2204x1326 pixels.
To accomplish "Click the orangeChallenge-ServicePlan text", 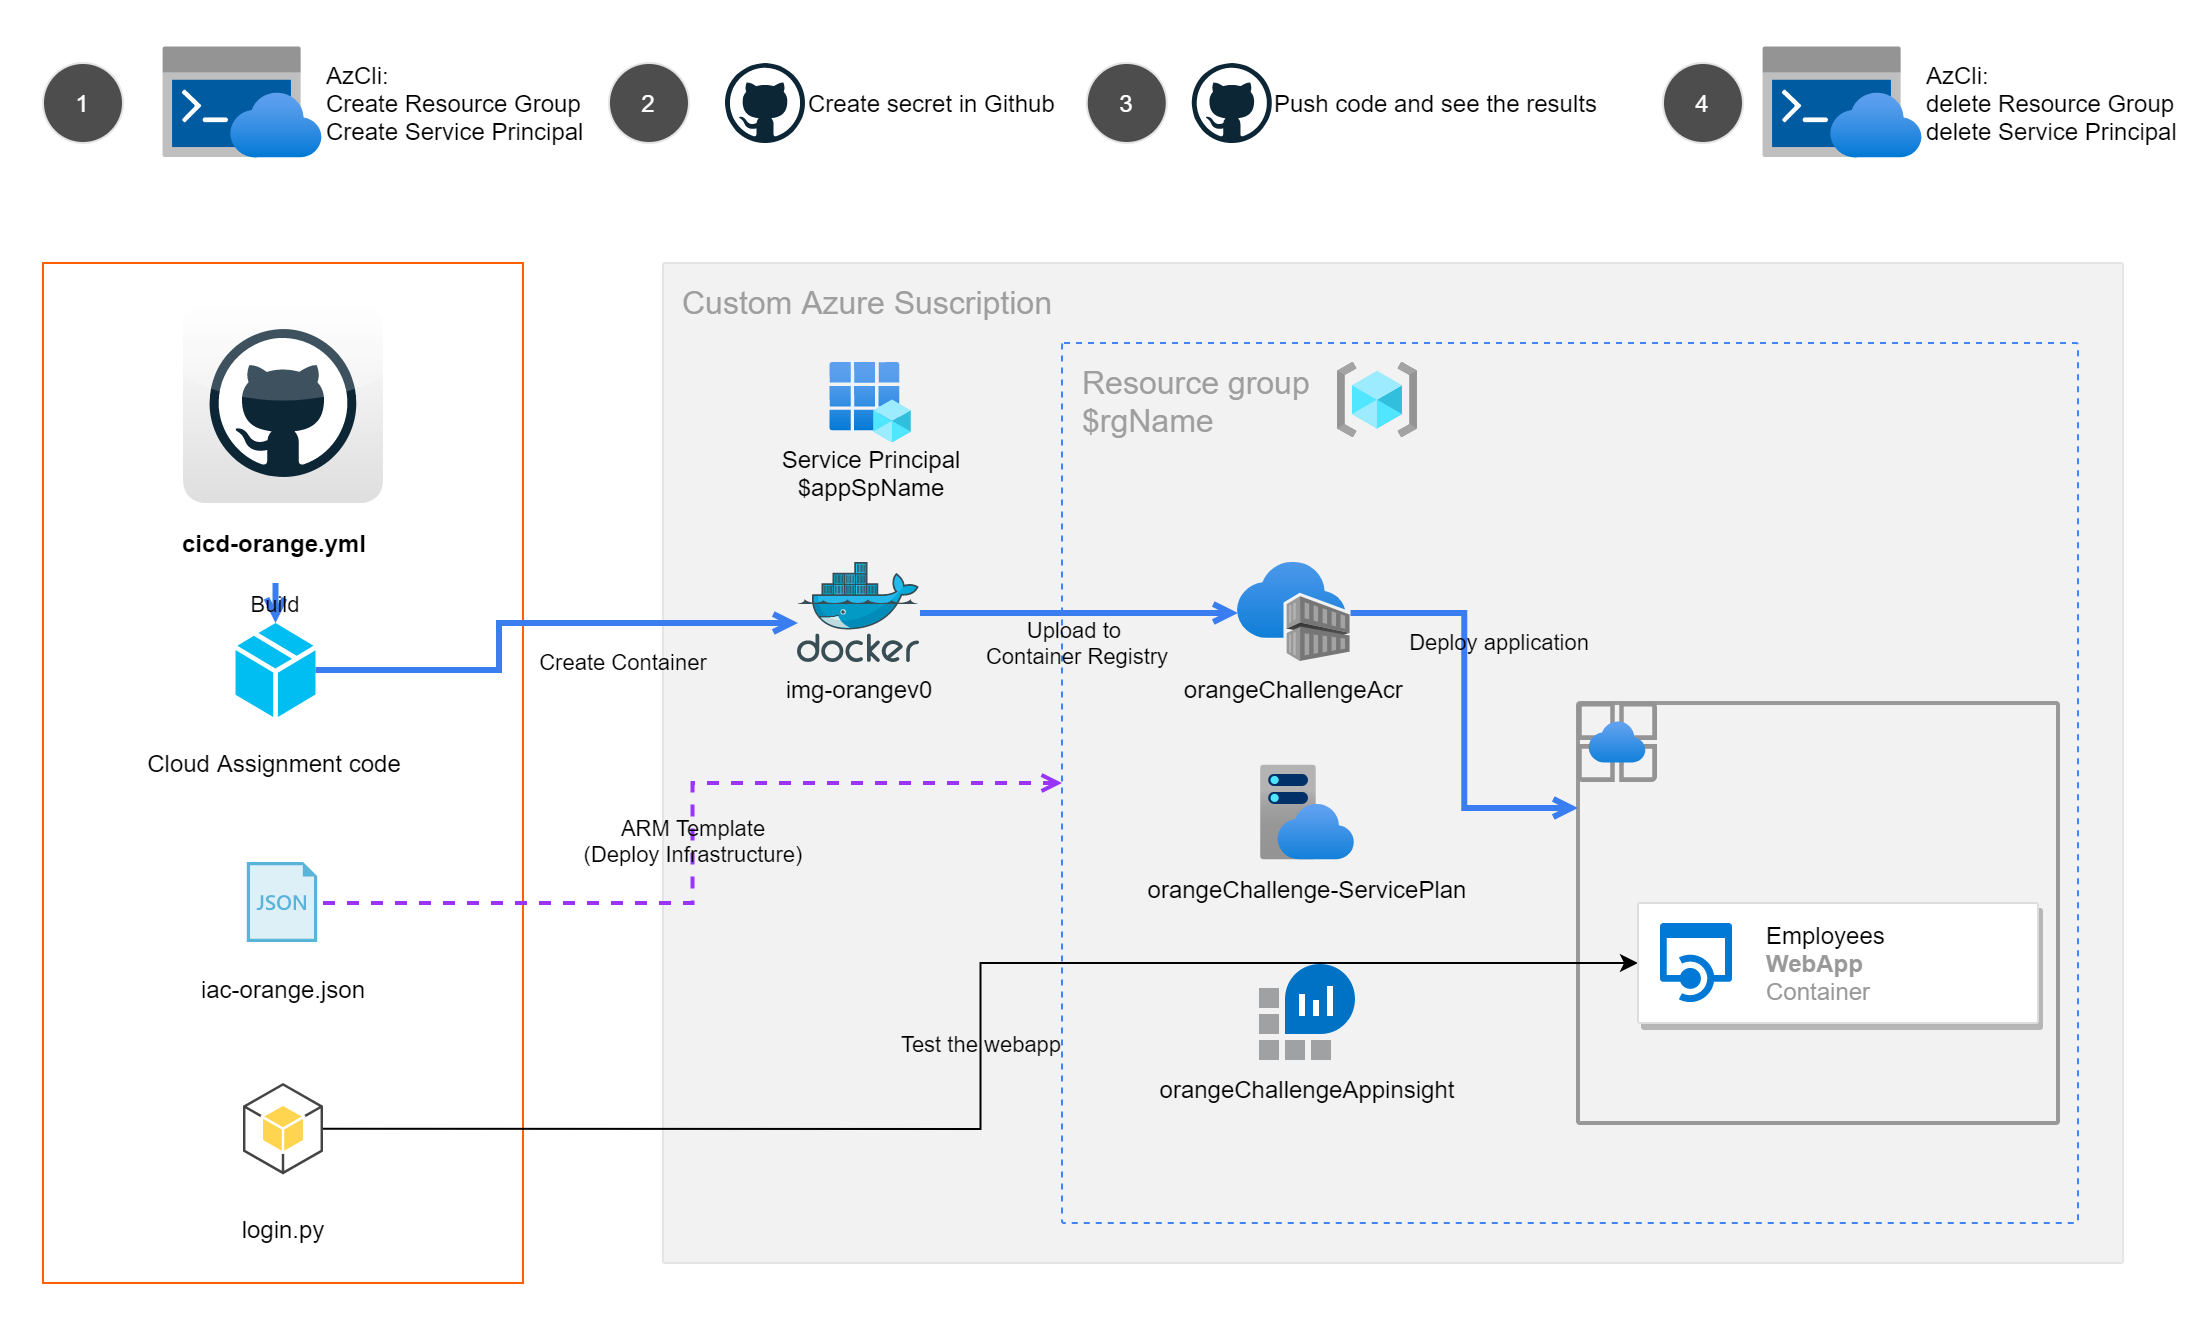I will (1306, 890).
